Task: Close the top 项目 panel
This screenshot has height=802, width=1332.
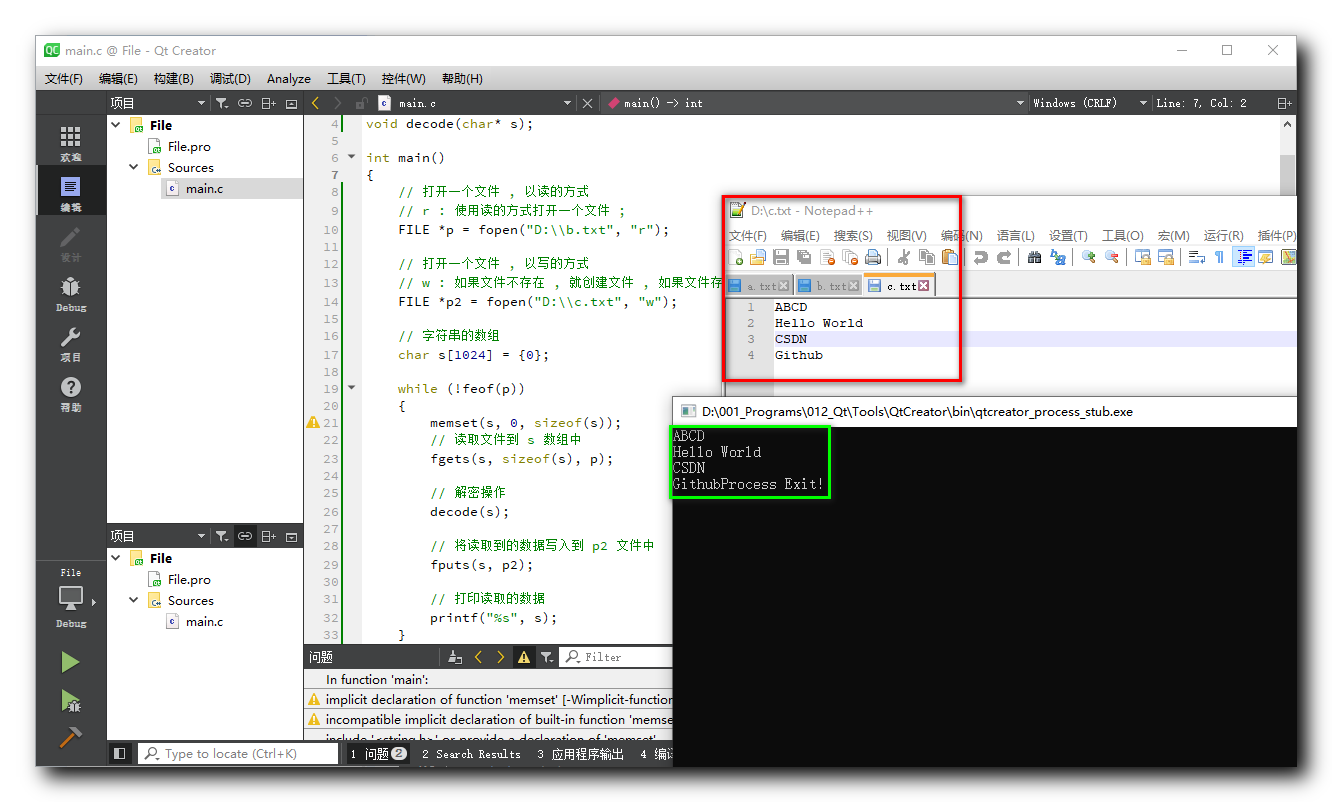Action: 291,103
